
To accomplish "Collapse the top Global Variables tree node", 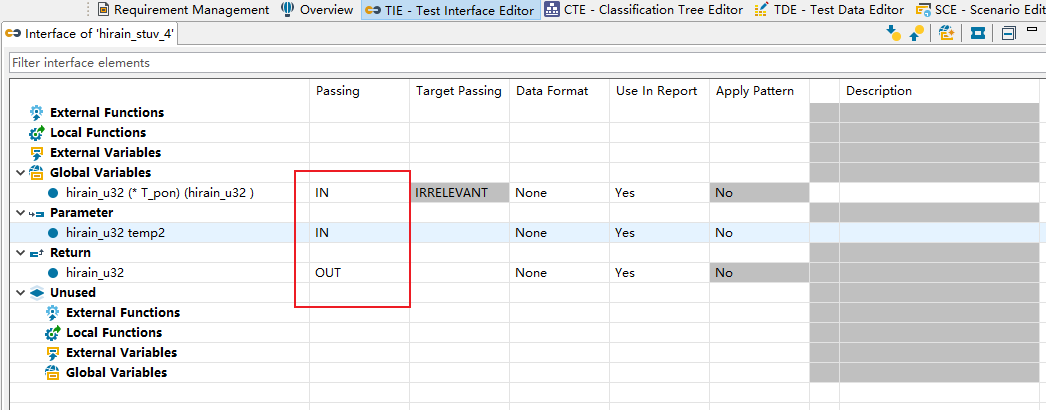I will coord(21,173).
